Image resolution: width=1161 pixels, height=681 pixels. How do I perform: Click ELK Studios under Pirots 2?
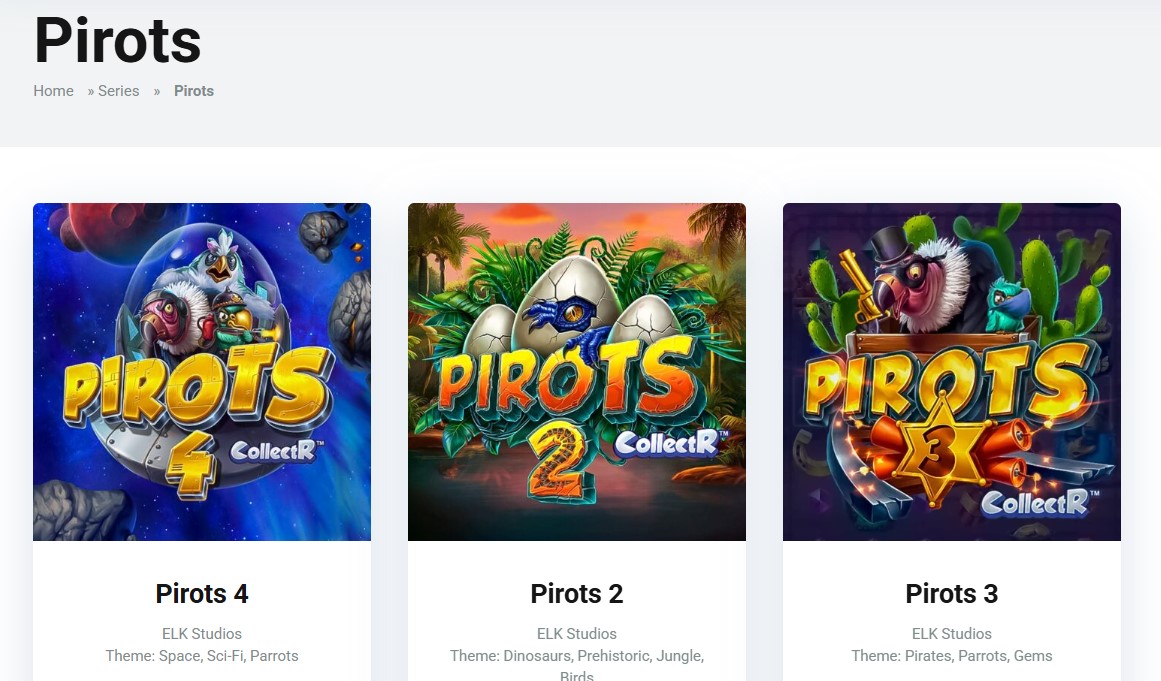click(577, 634)
